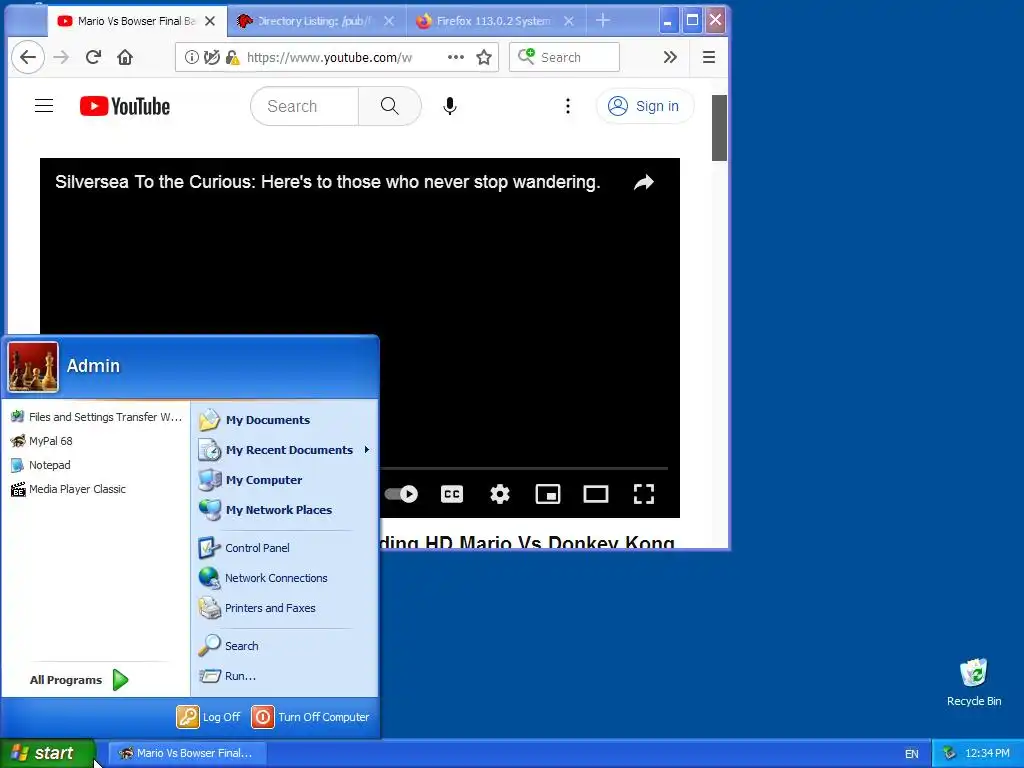Click YouTube search magnifier button
The width and height of the screenshot is (1024, 768).
click(x=390, y=106)
